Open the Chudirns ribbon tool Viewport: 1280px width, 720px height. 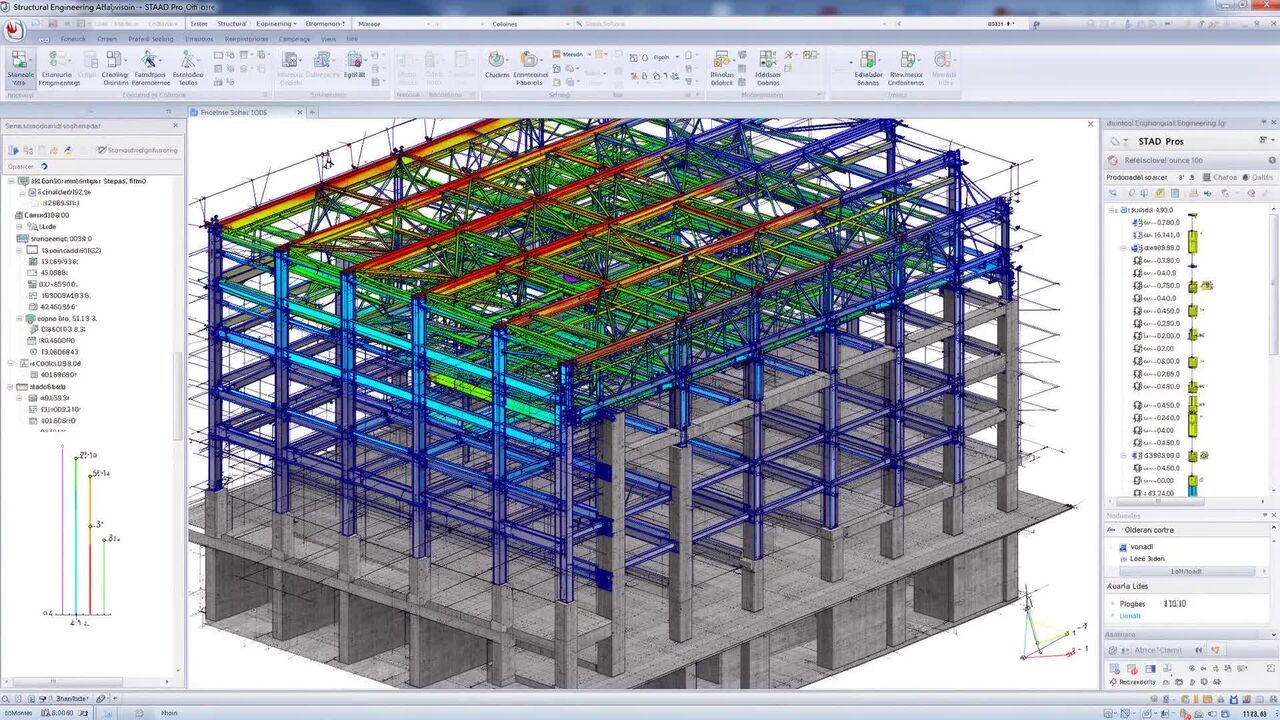click(x=497, y=66)
